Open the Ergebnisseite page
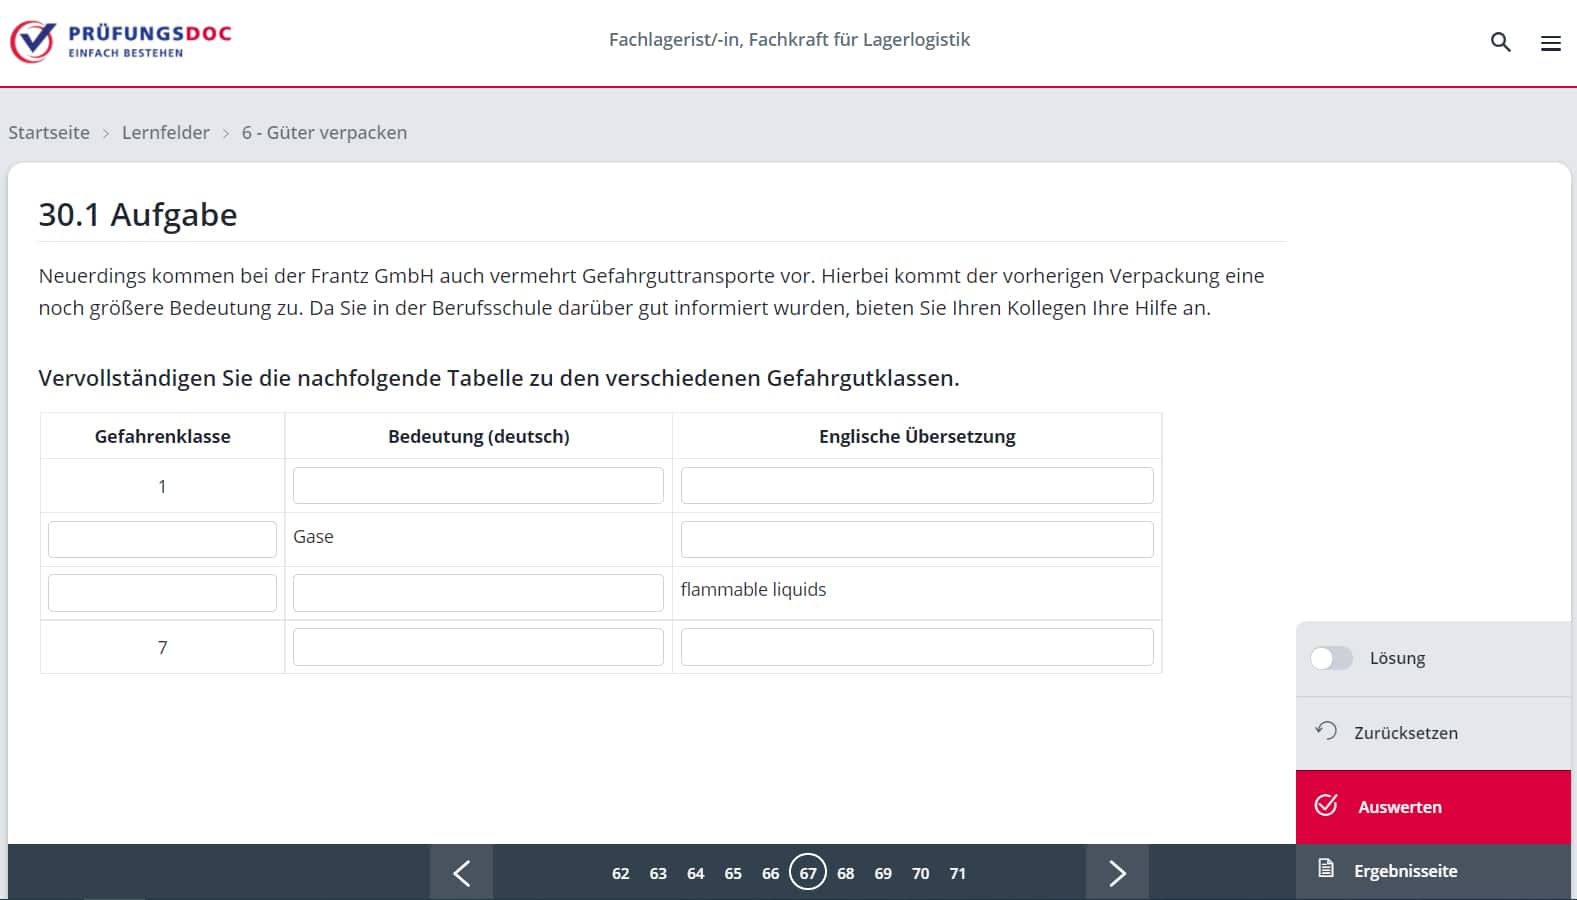The width and height of the screenshot is (1577, 900). click(x=1404, y=871)
